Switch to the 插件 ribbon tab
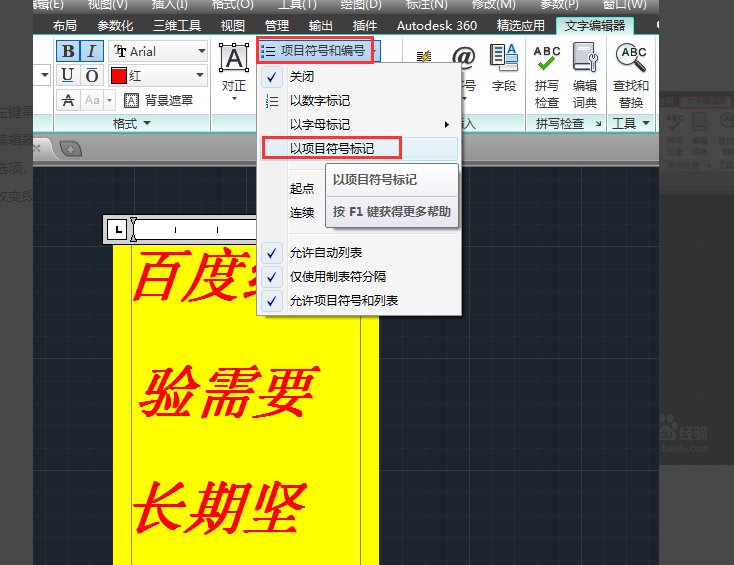734x565 pixels. coord(365,26)
